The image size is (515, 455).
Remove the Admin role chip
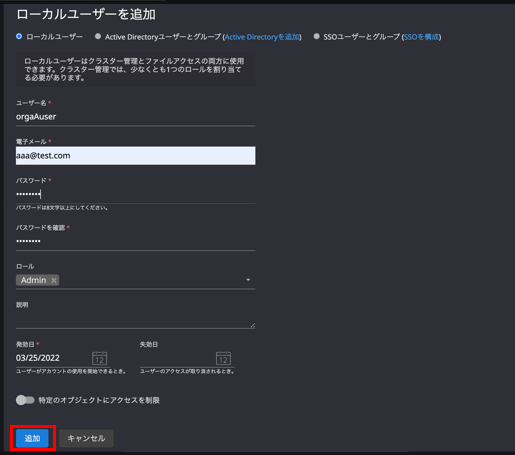click(54, 280)
